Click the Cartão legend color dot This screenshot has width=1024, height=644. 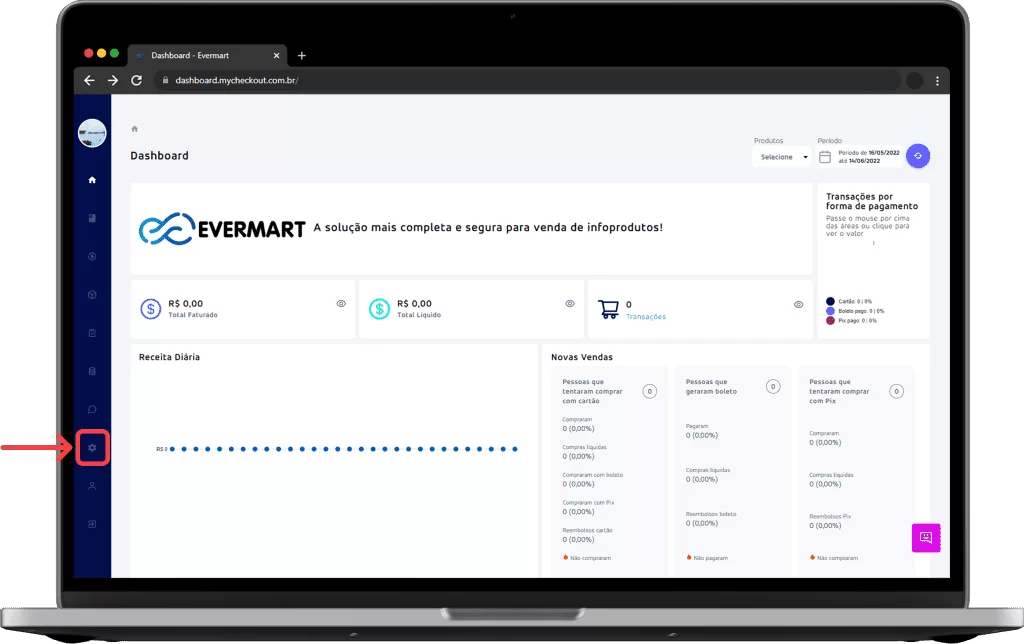[830, 301]
